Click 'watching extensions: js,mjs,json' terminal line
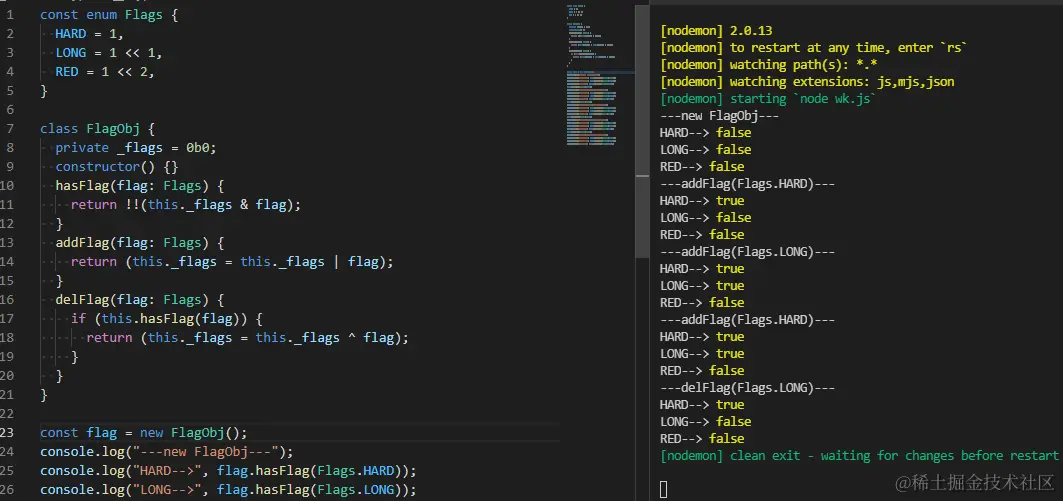This screenshot has height=501, width=1063. point(807,81)
